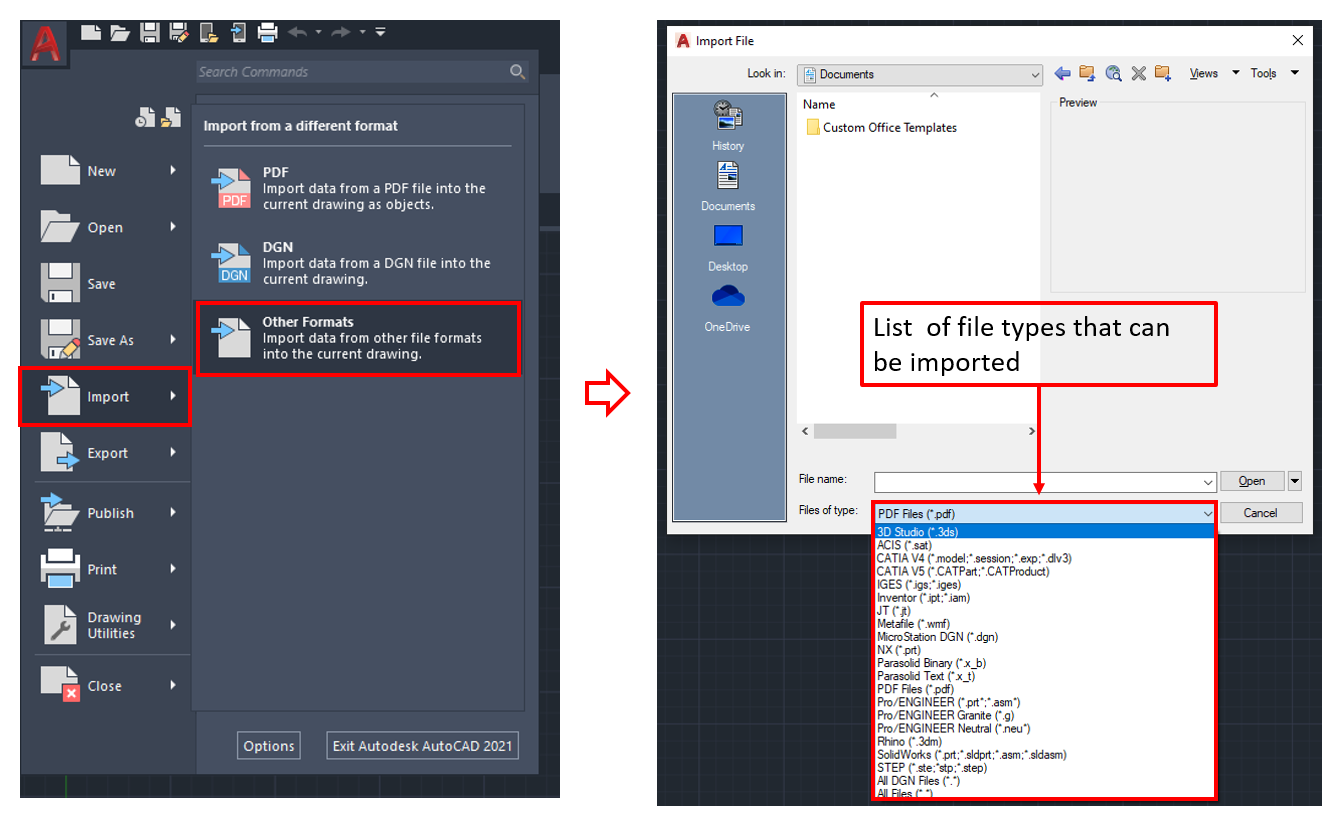Image resolution: width=1343 pixels, height=826 pixels.
Task: Click the Up One Level folder icon
Action: [1087, 73]
